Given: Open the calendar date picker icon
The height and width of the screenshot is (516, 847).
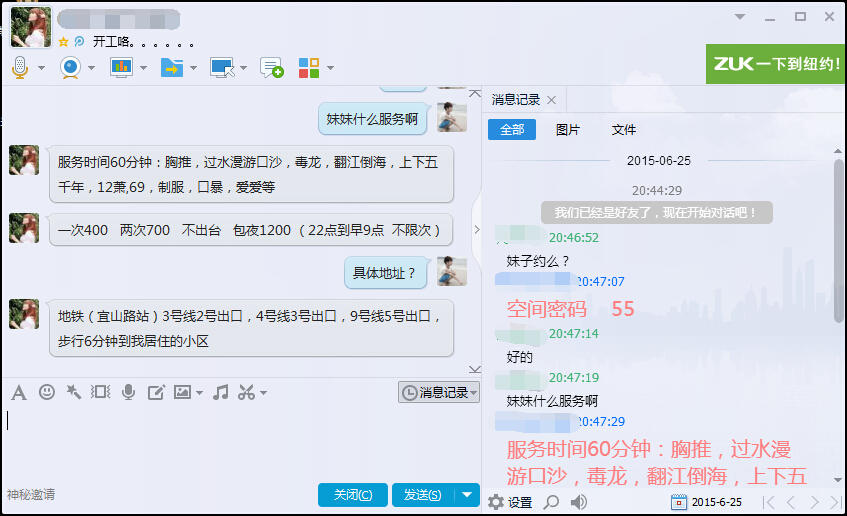Looking at the screenshot, I should (x=678, y=502).
